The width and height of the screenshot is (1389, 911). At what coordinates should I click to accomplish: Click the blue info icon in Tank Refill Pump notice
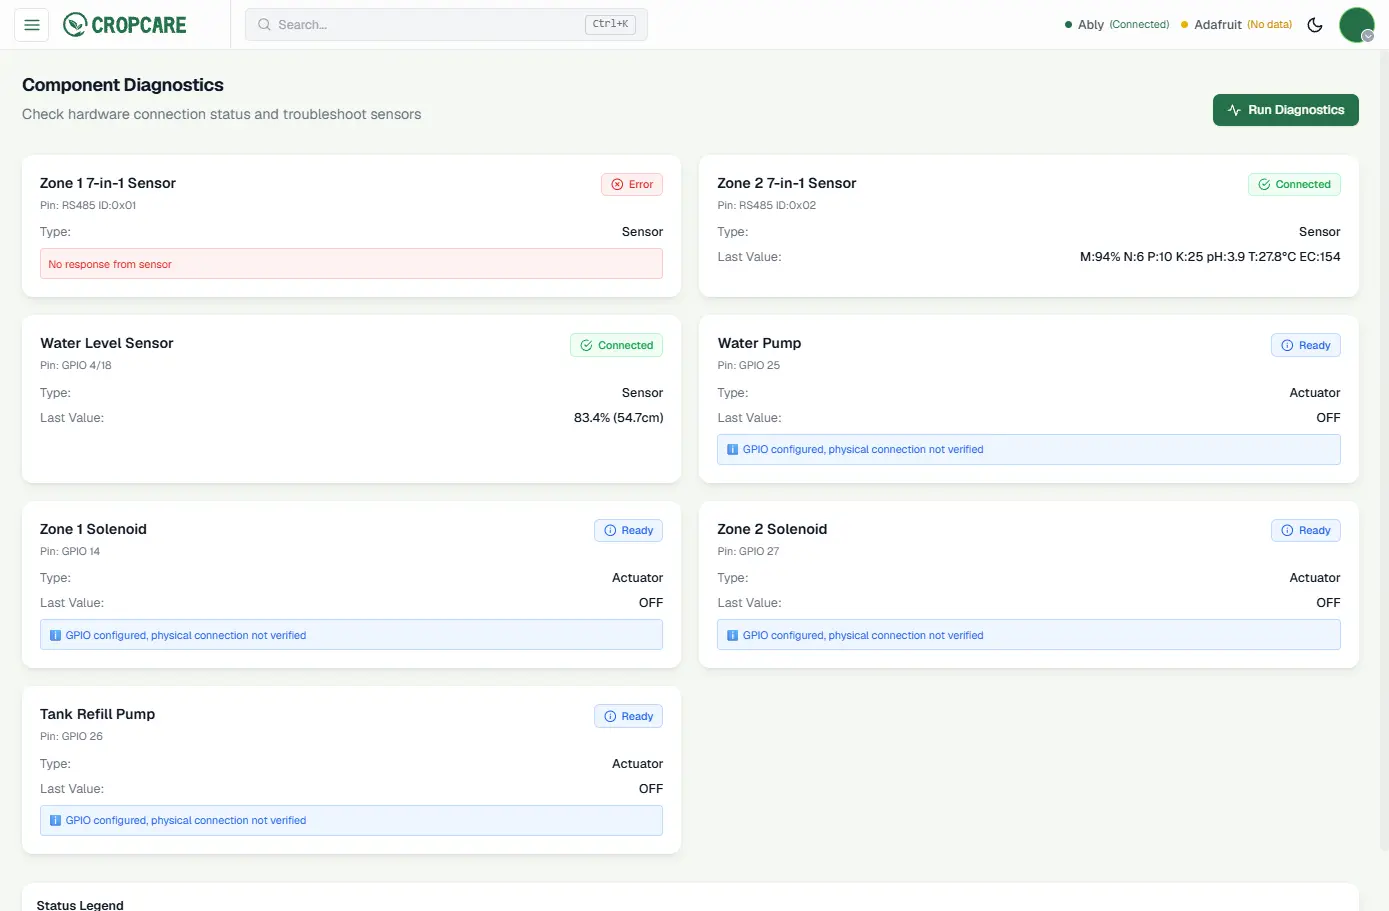point(55,820)
